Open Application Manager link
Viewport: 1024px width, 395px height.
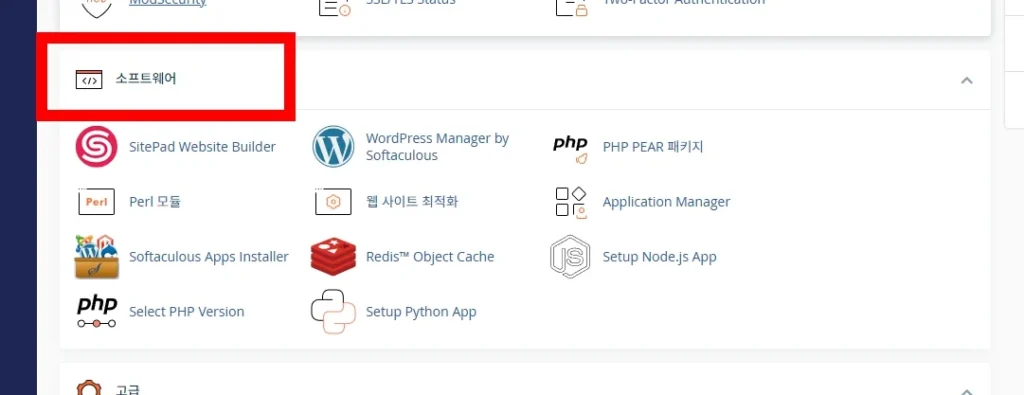tap(666, 202)
